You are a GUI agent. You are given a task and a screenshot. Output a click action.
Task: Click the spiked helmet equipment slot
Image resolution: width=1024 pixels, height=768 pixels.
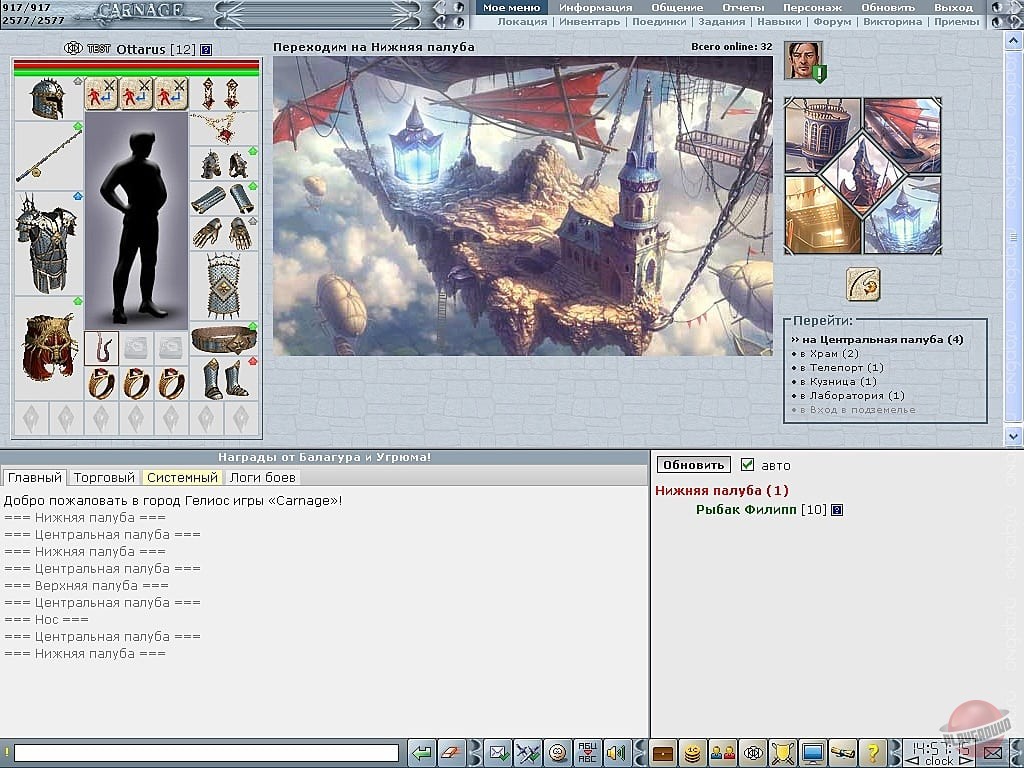(x=47, y=98)
